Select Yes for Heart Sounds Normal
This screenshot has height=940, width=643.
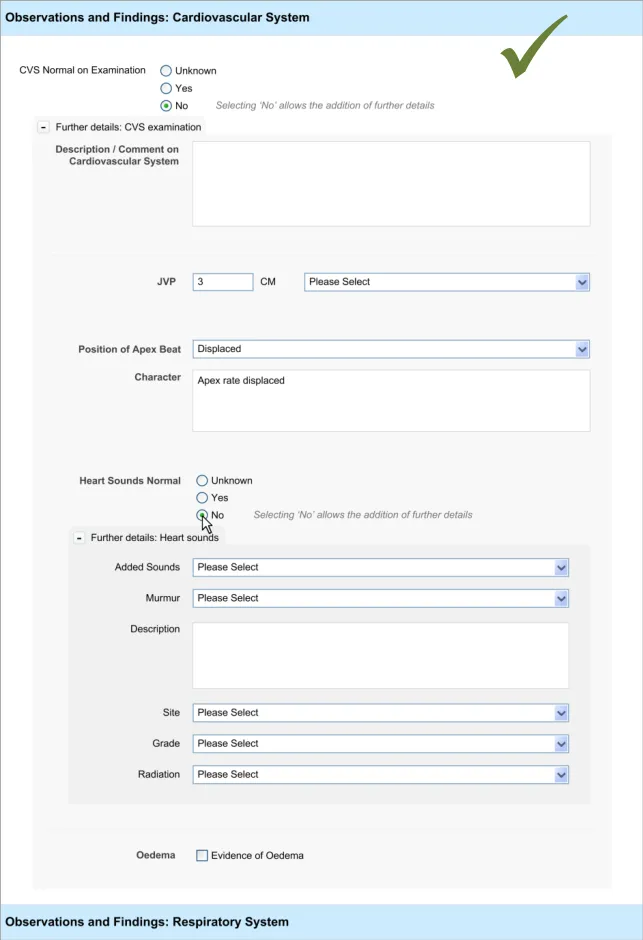(202, 498)
